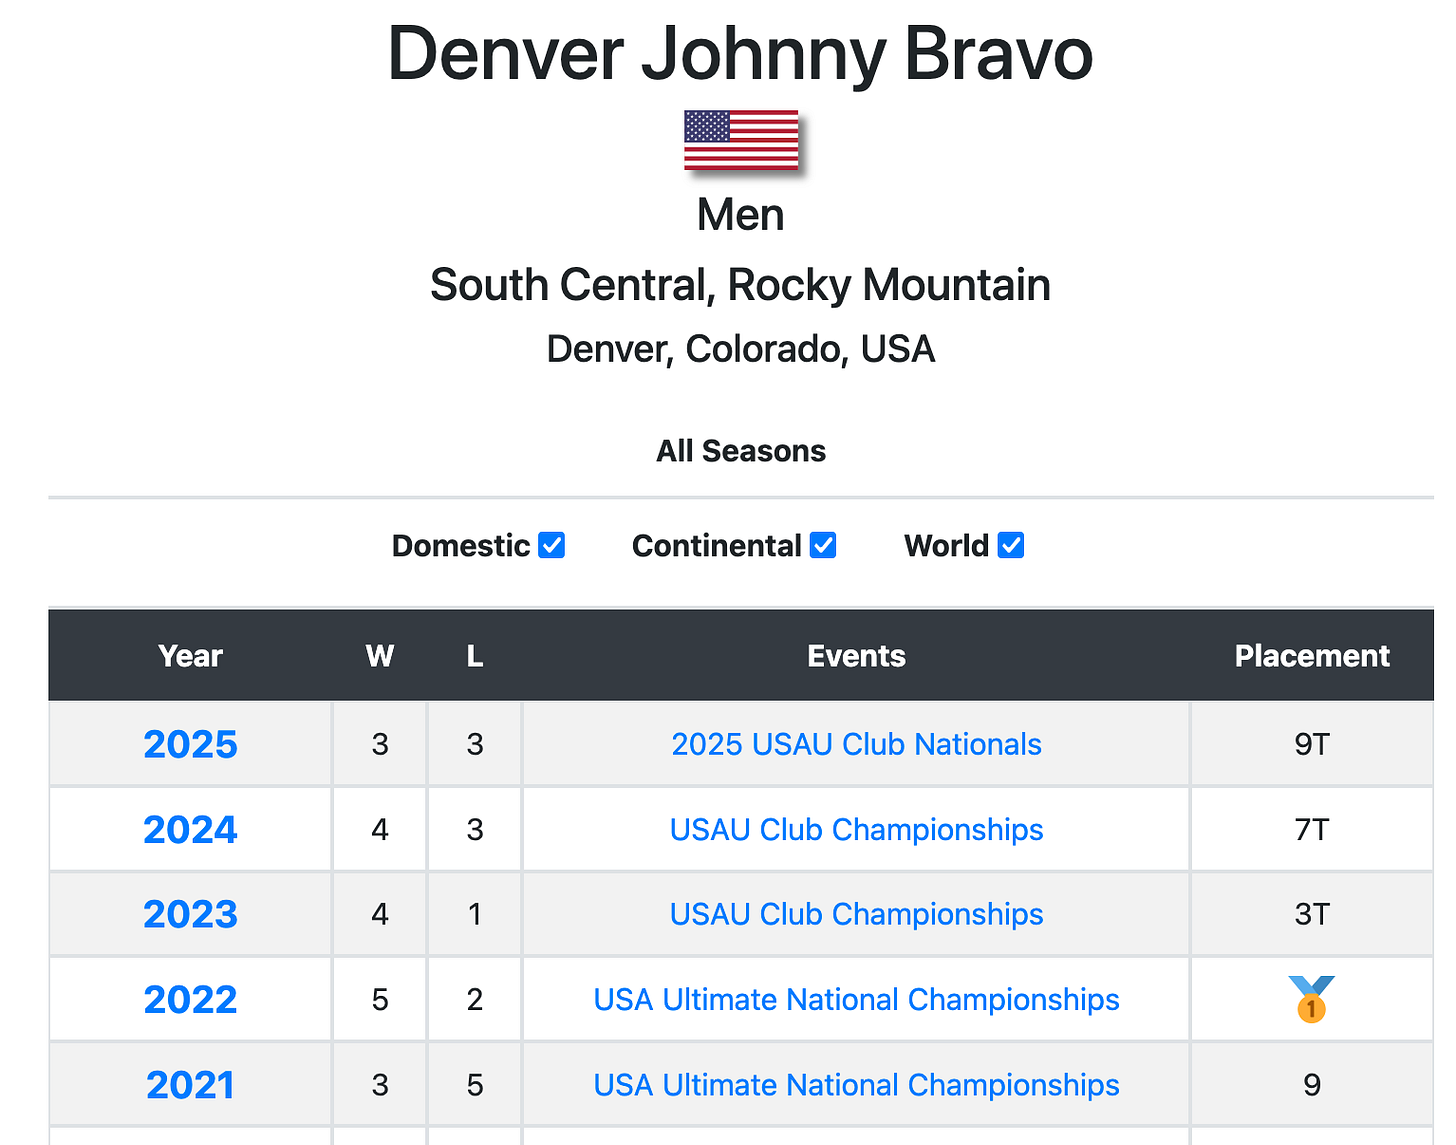This screenshot has width=1456, height=1145.
Task: Open the 2024 USAU Club Championships link
Action: (x=856, y=829)
